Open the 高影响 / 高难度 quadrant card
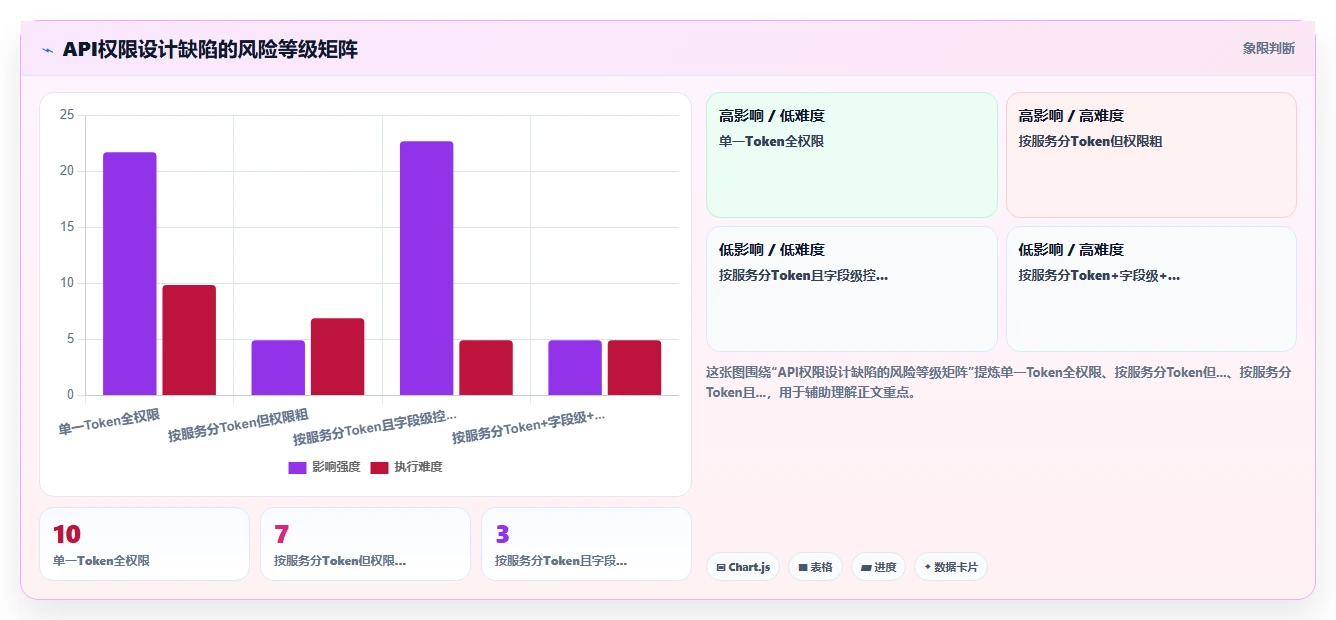Screen dimensions: 1336x620 [1151, 155]
